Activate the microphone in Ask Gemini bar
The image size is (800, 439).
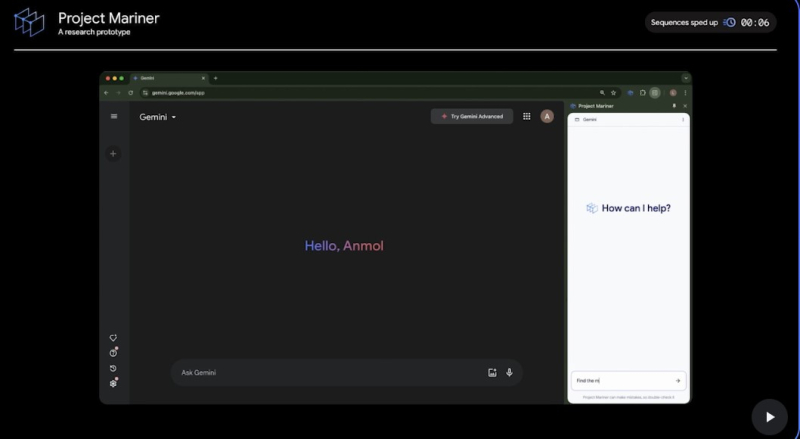click(x=509, y=373)
